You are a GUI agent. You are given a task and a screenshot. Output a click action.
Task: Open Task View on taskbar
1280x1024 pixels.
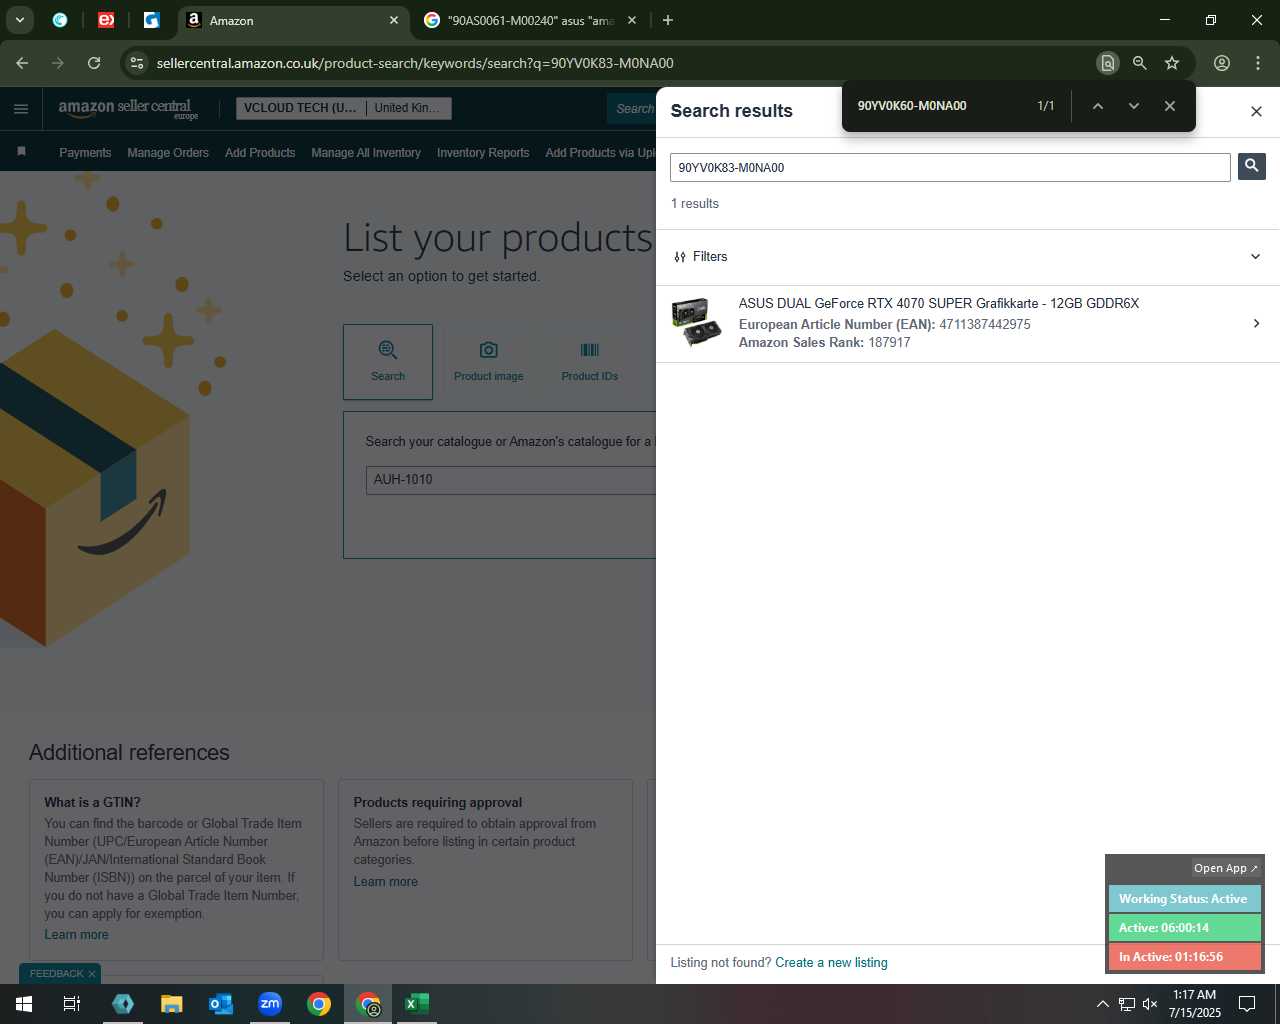click(71, 1004)
